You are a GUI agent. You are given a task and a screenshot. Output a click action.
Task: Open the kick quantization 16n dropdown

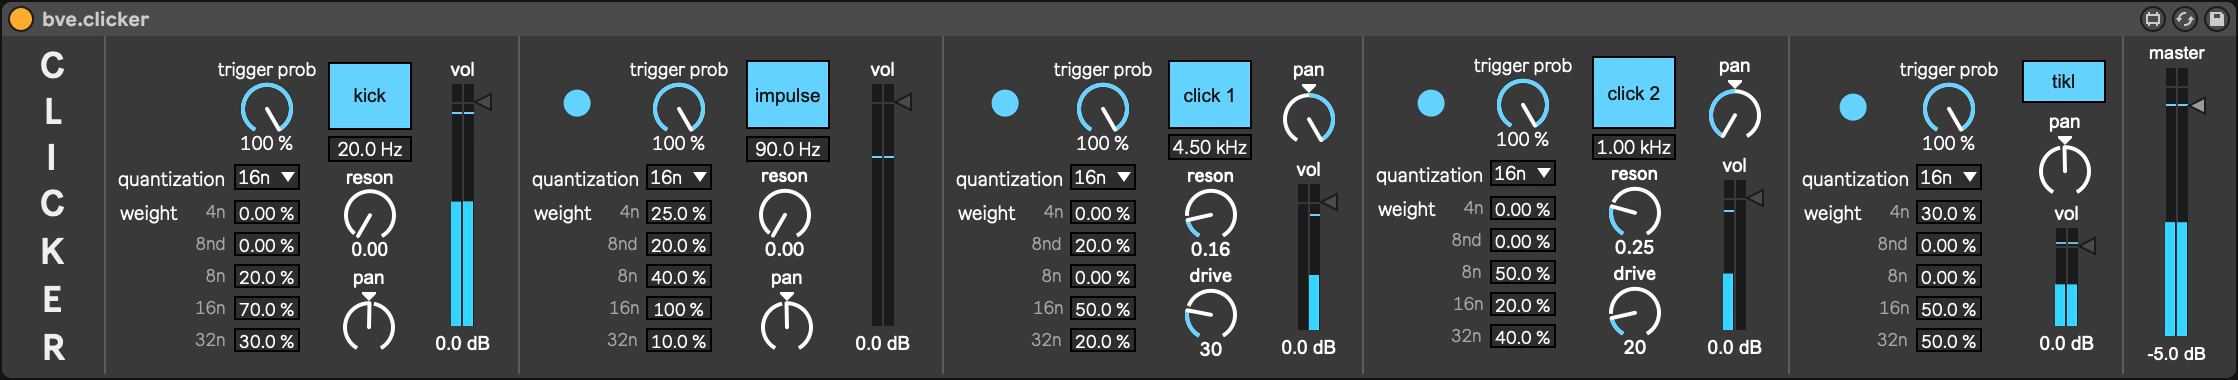(267, 178)
